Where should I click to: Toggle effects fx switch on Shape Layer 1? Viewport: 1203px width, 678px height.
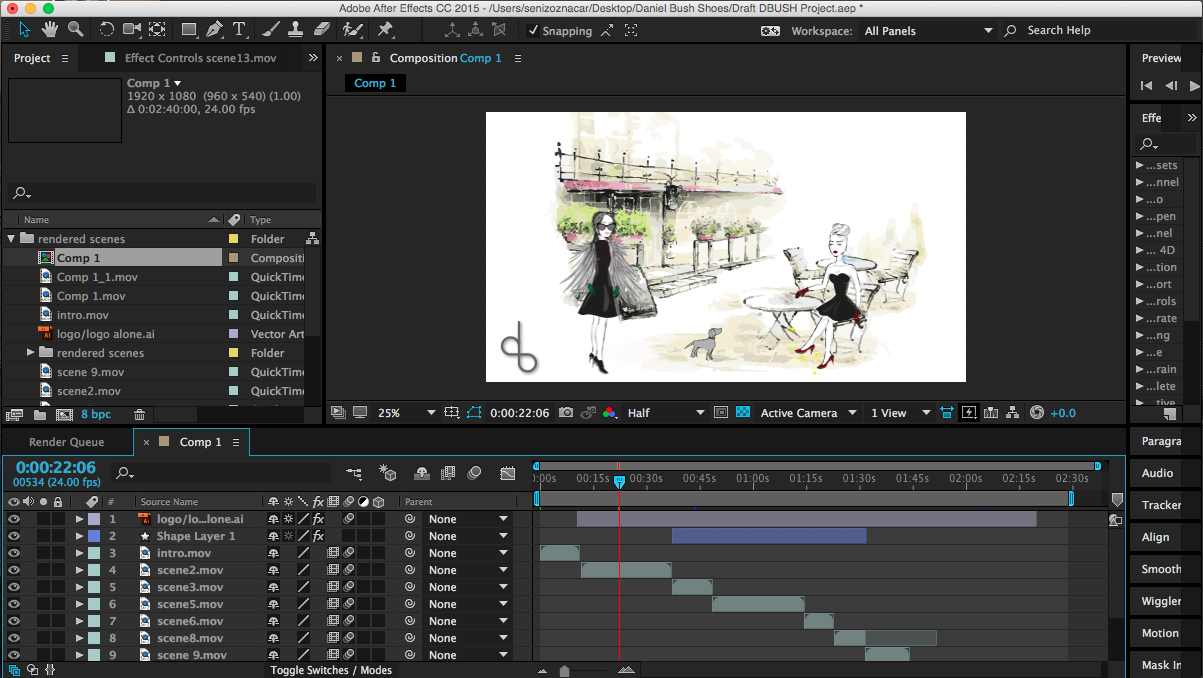click(x=318, y=536)
